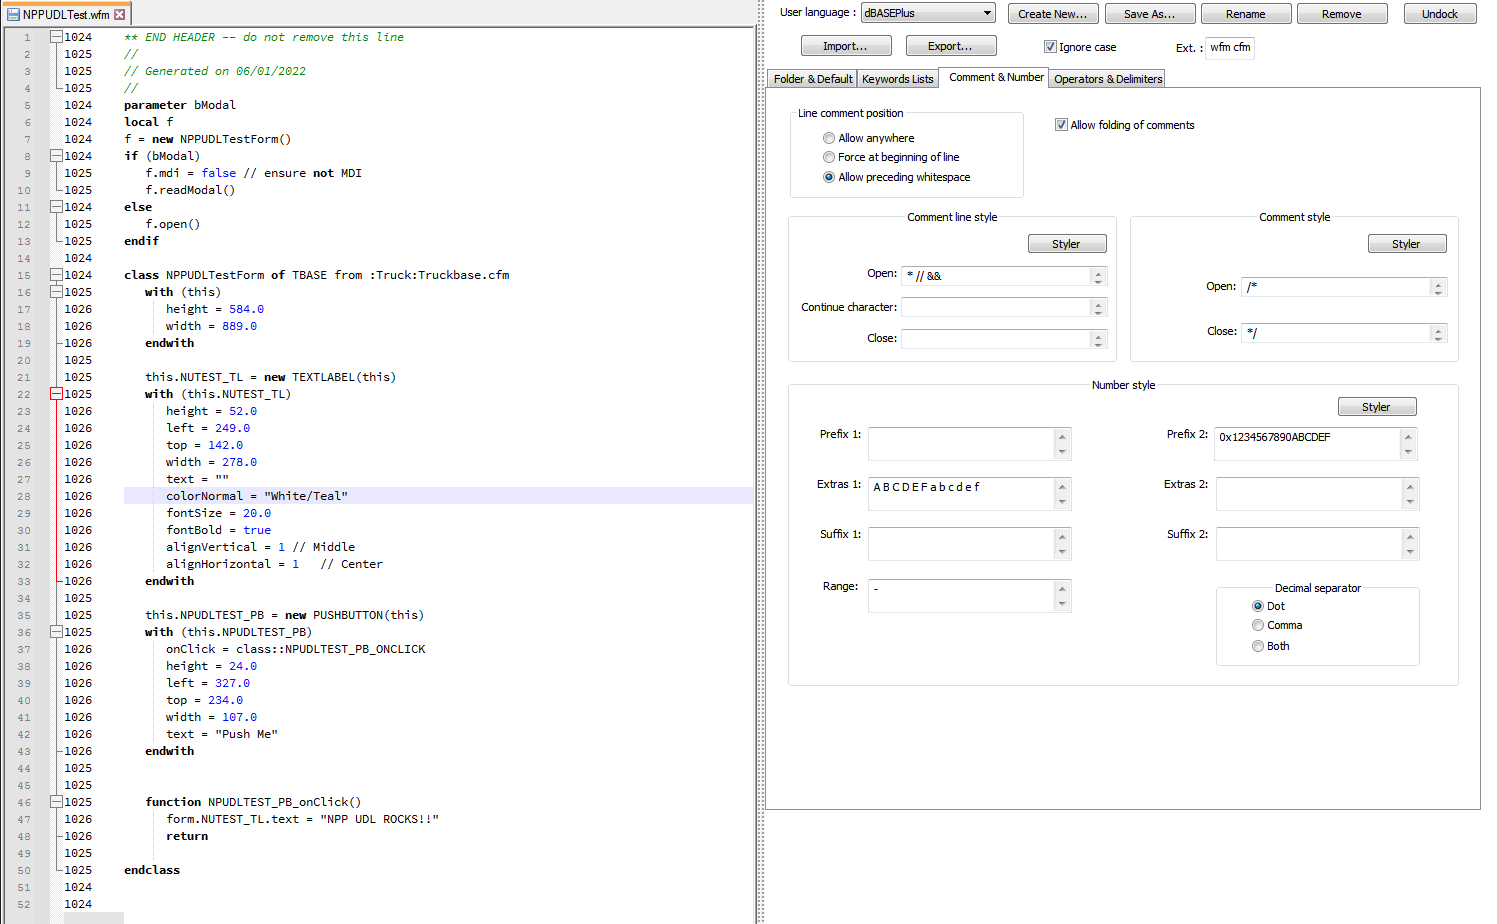Click the spinner on the Prefix 1 field
The image size is (1497, 924).
click(1063, 444)
